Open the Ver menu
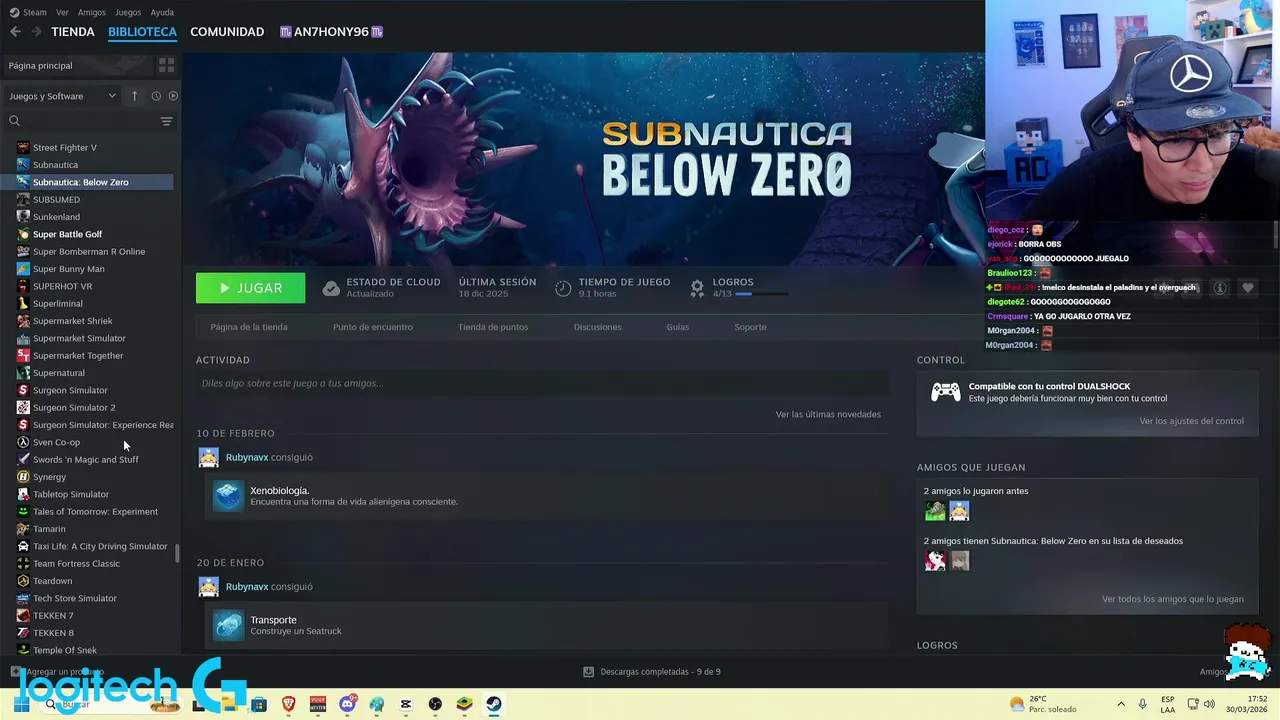This screenshot has width=1280, height=720. click(62, 12)
